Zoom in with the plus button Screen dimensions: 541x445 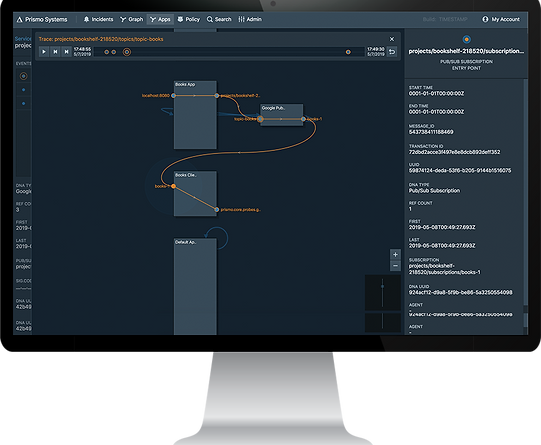point(395,255)
